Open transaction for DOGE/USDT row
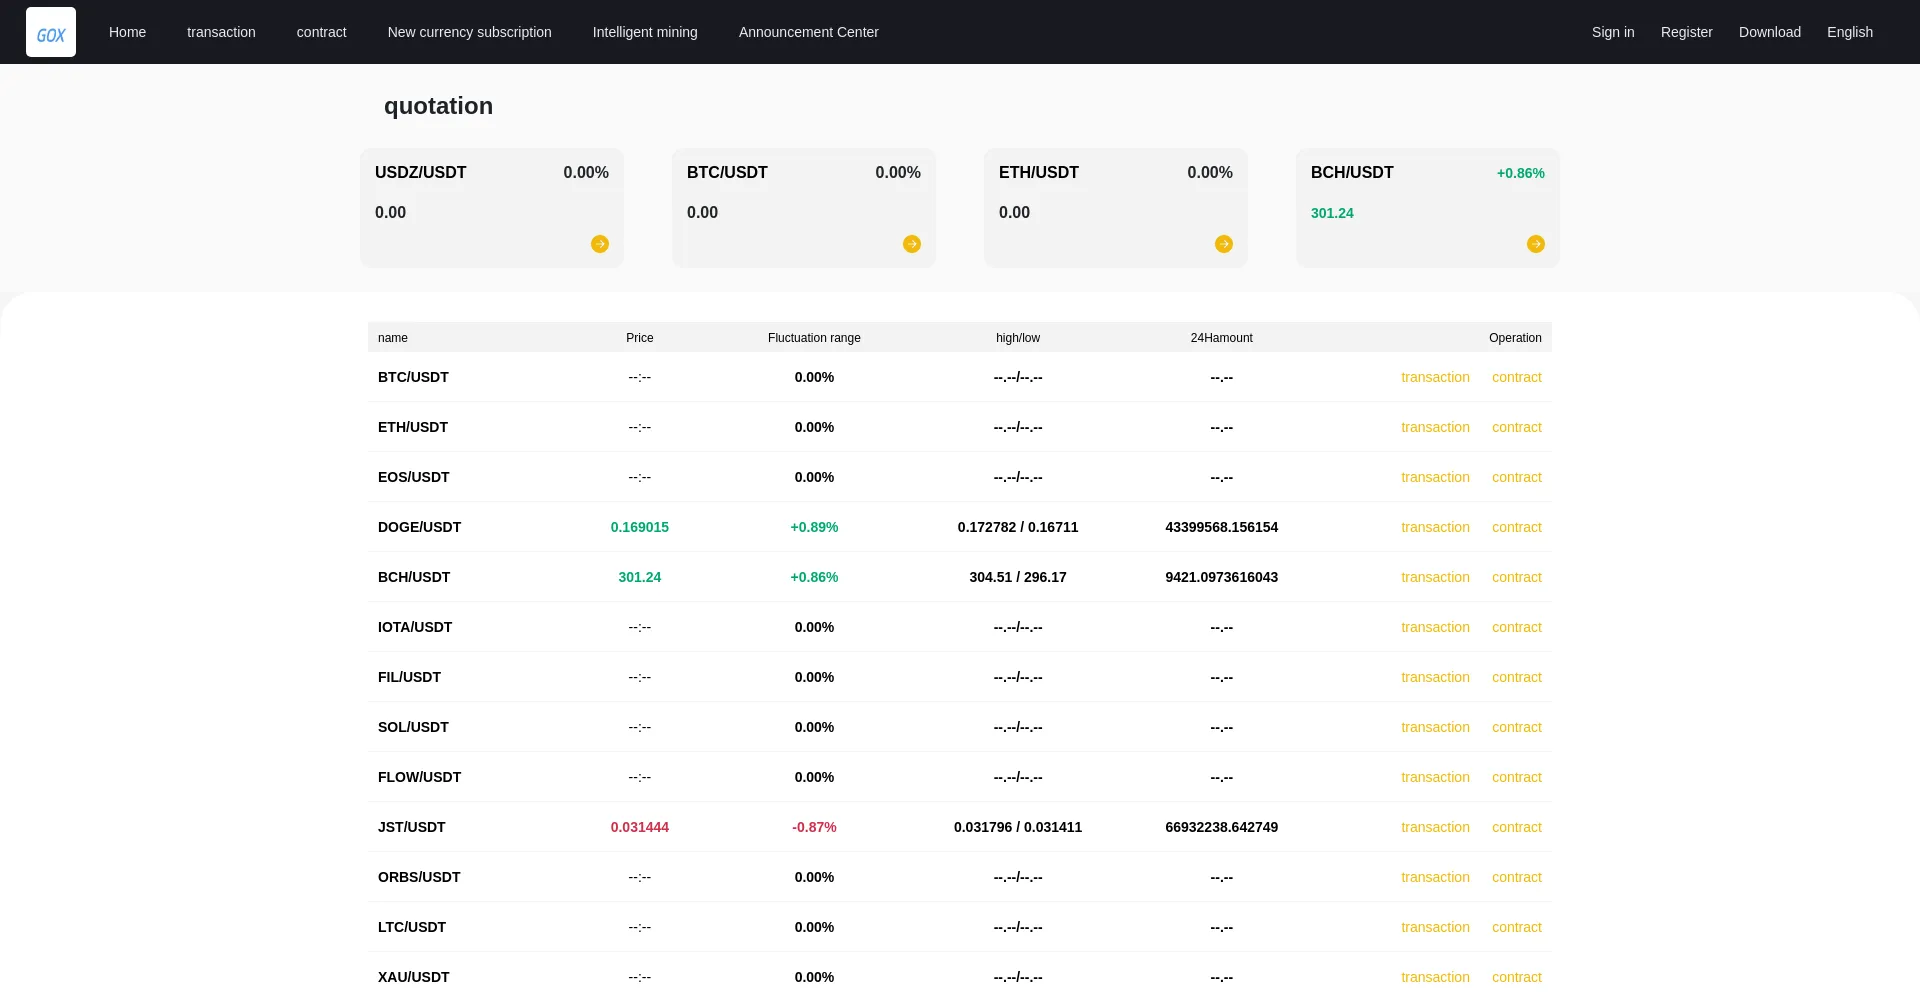The image size is (1920, 993). click(x=1435, y=527)
